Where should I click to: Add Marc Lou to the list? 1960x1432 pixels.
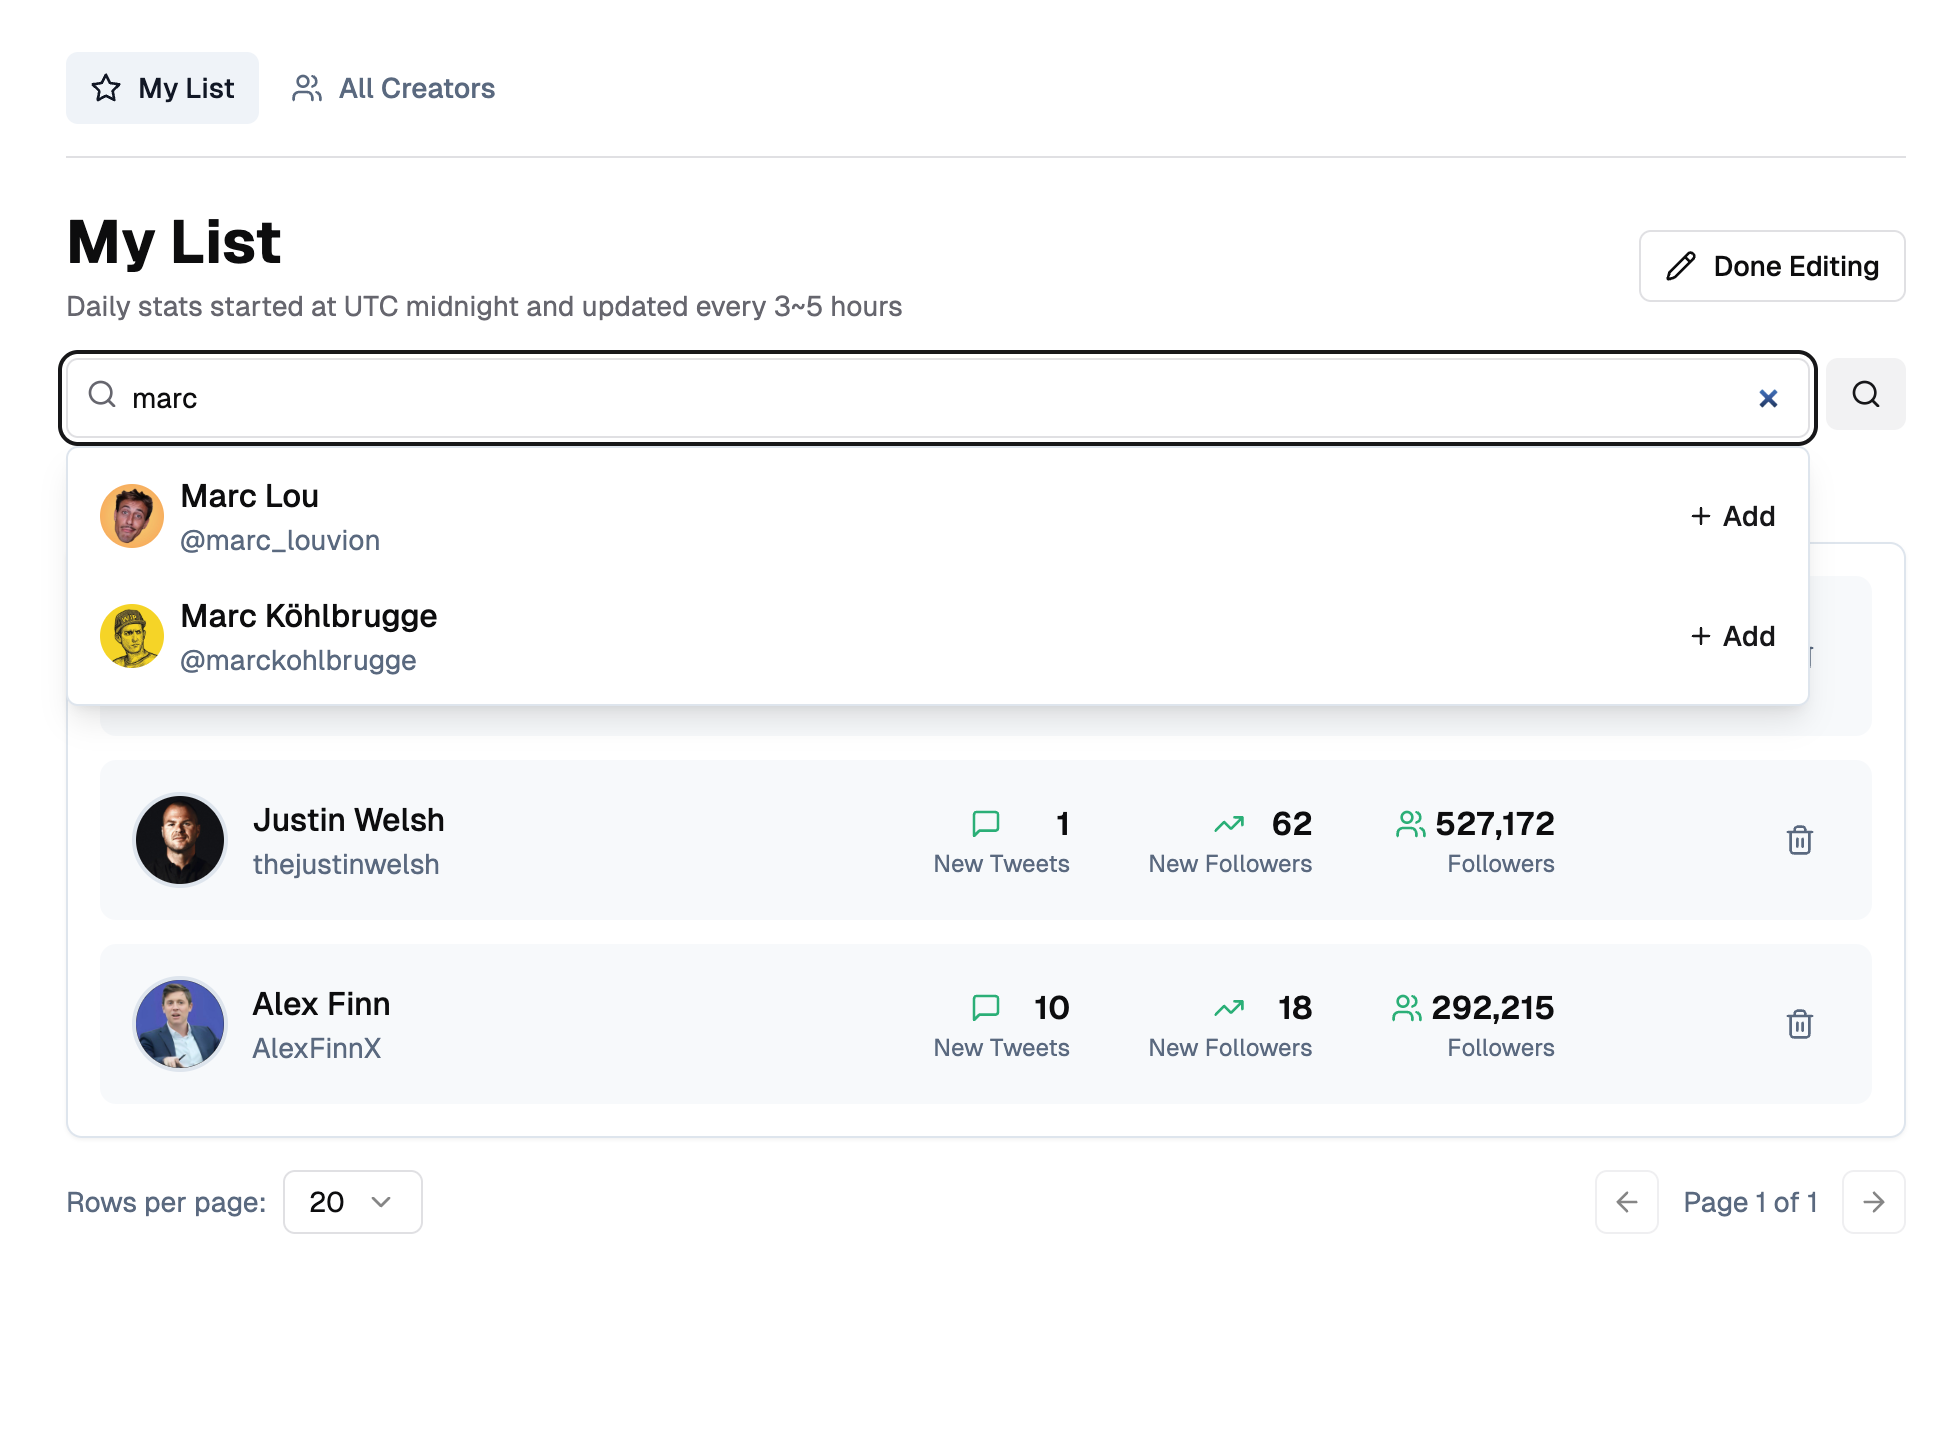(1733, 516)
